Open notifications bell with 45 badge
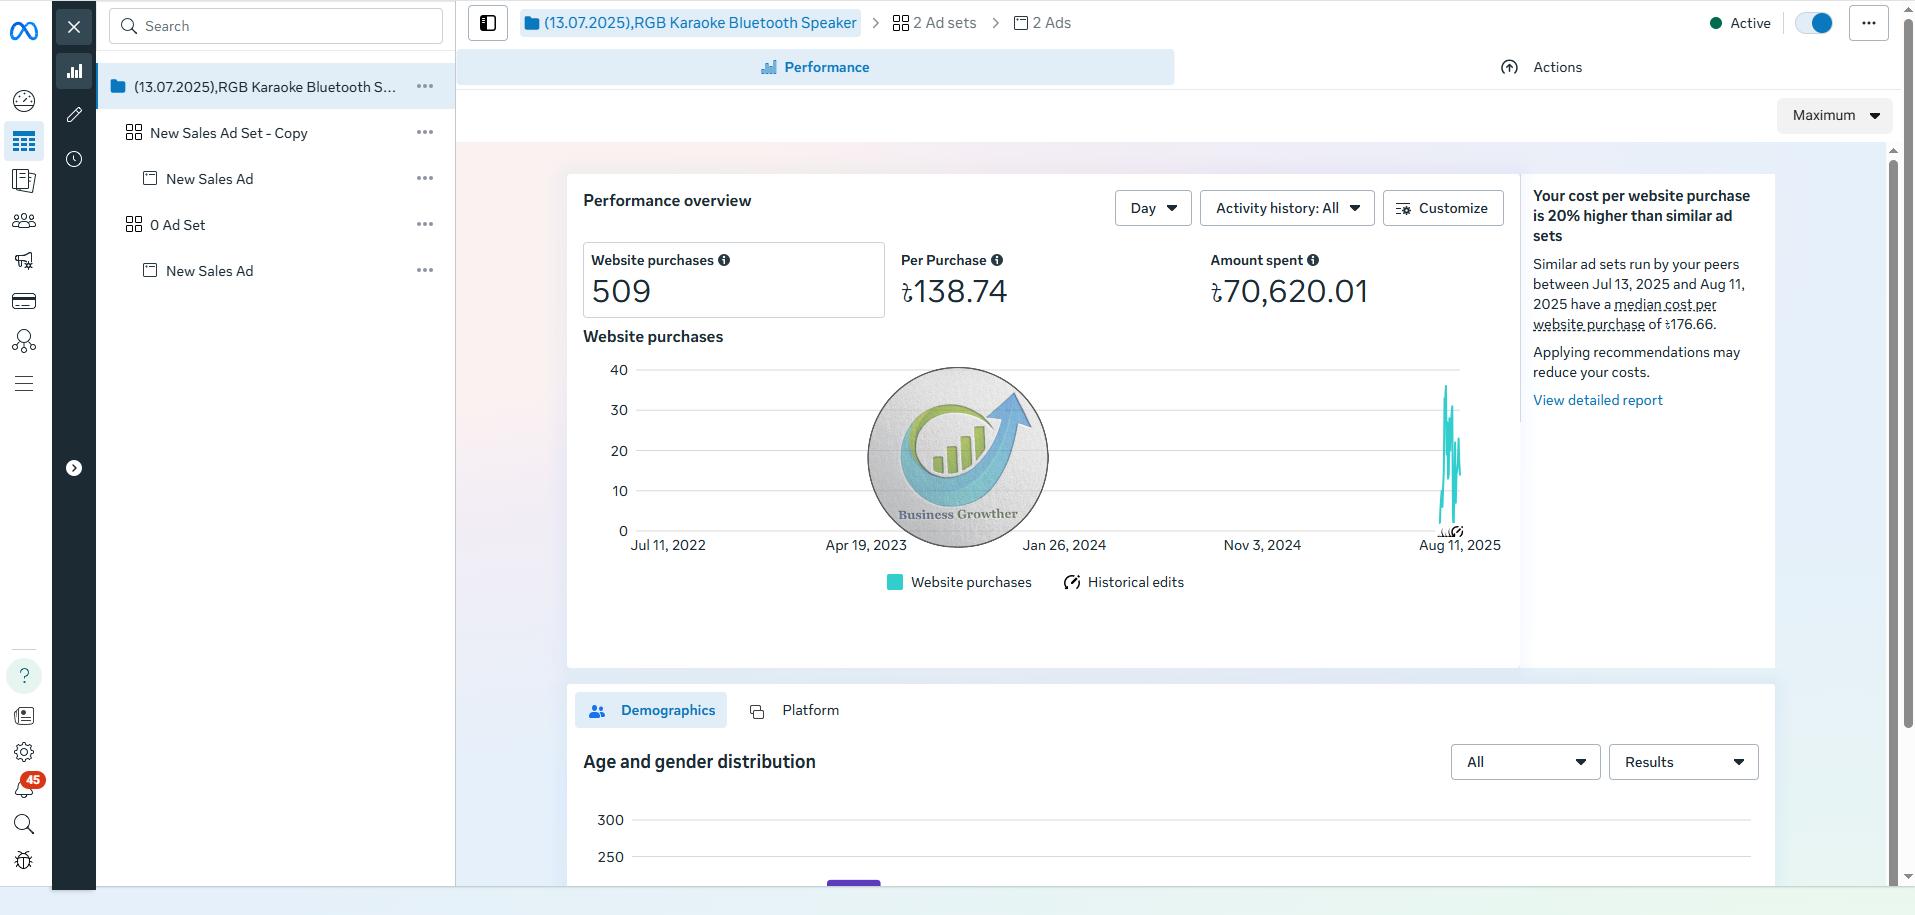1915x915 pixels. 24,788
